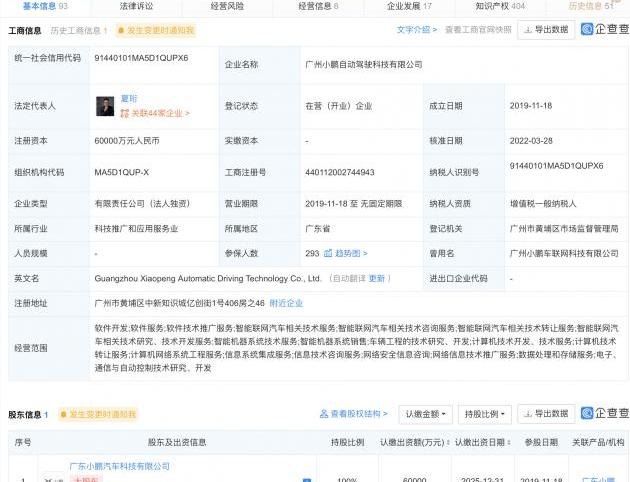Viewport: 630px width, 482px height.
Task: Click registration number 440112002744943
Action: point(340,172)
